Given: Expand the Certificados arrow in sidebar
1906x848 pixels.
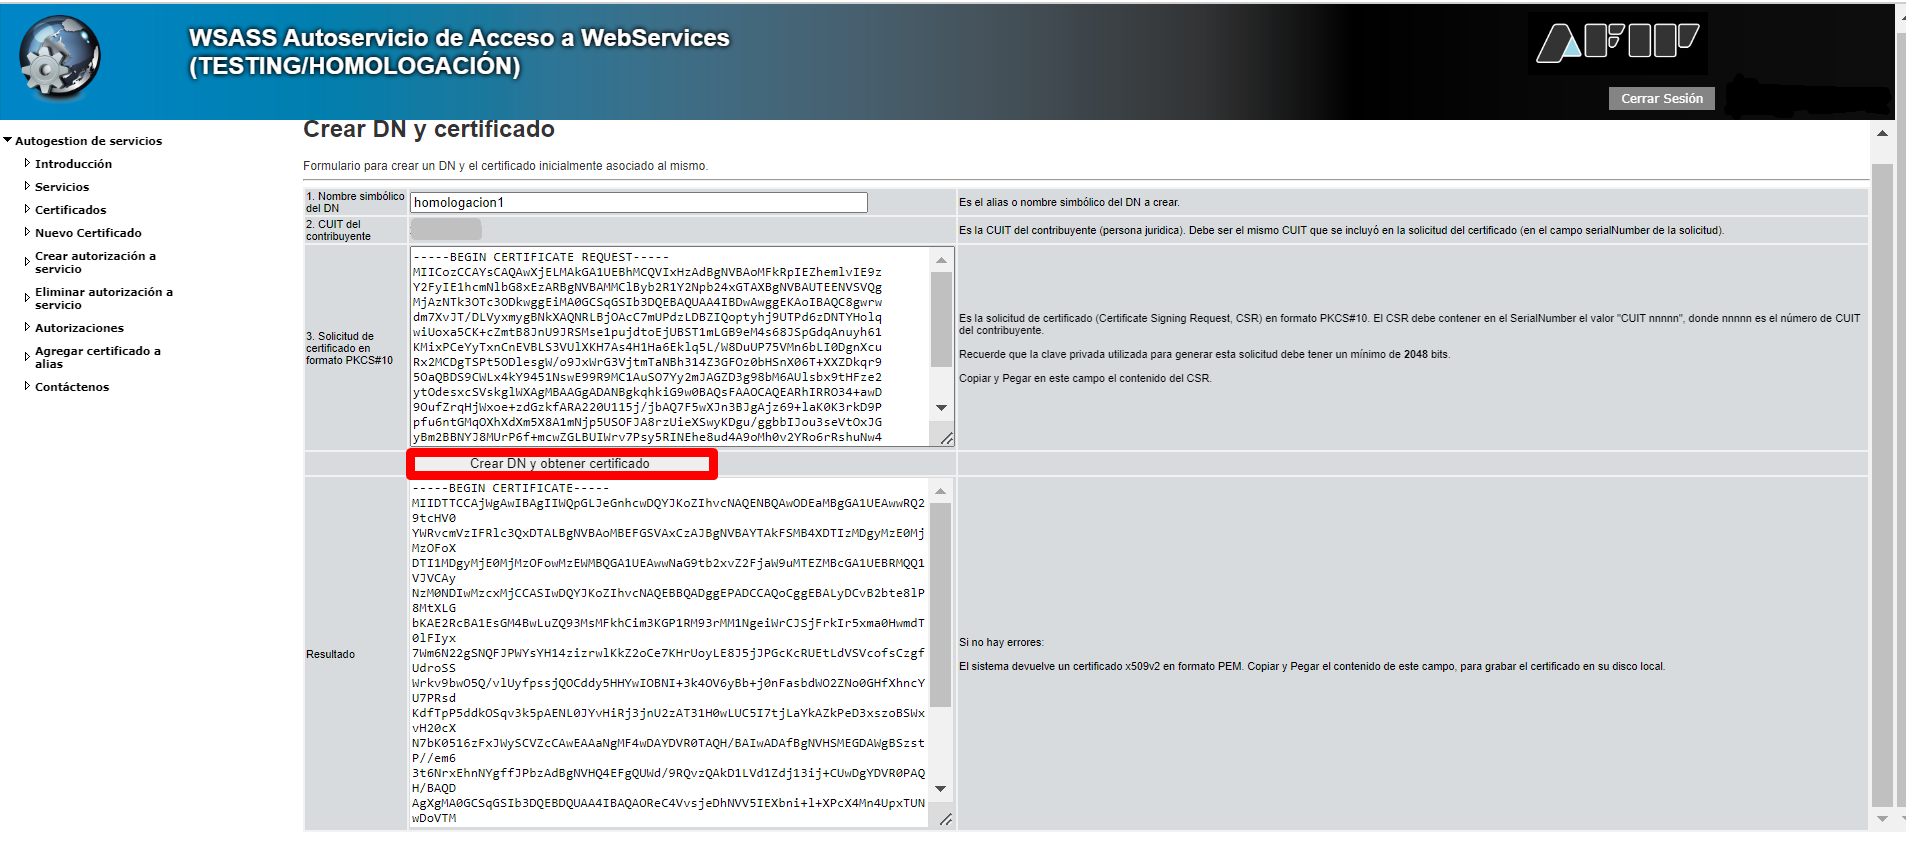Looking at the screenshot, I should [27, 209].
